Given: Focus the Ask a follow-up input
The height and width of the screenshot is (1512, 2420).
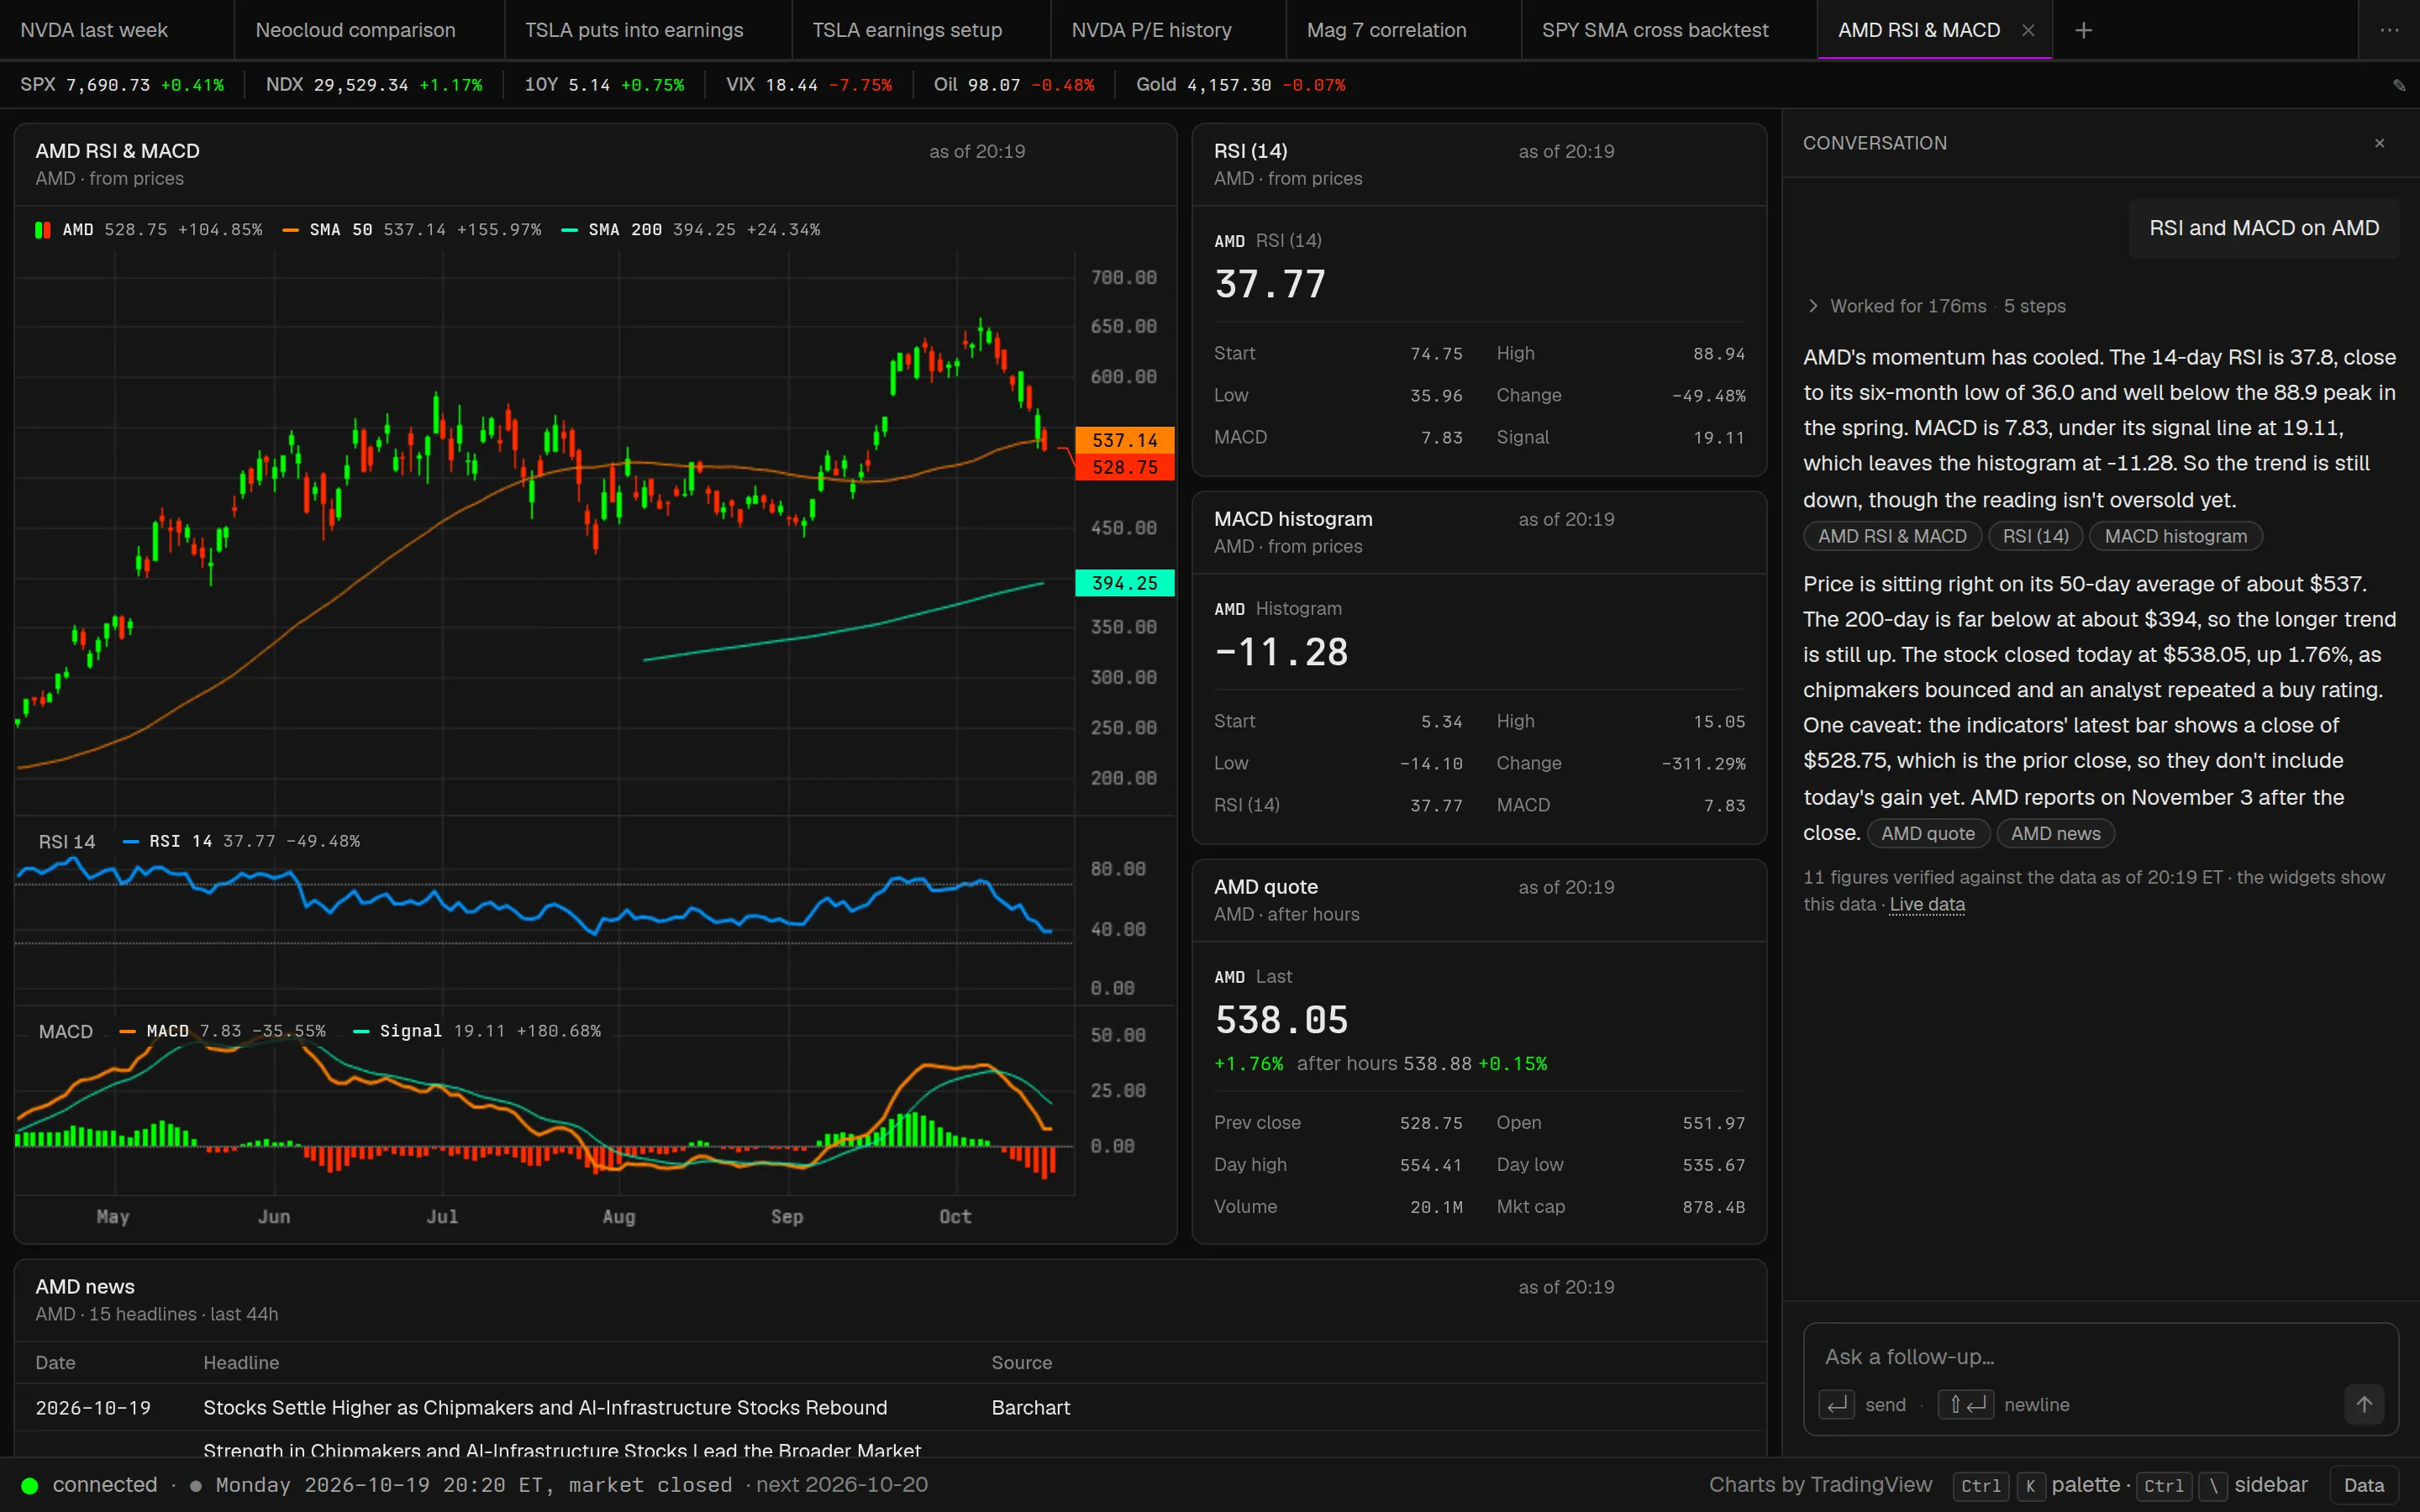Looking at the screenshot, I should tap(2100, 1357).
